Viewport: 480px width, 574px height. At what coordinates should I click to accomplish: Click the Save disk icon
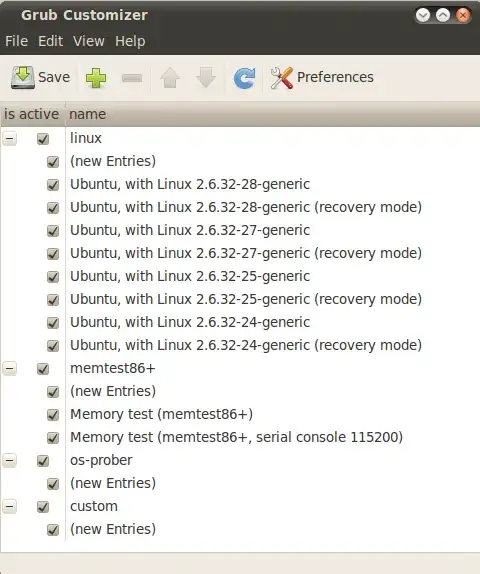[23, 77]
